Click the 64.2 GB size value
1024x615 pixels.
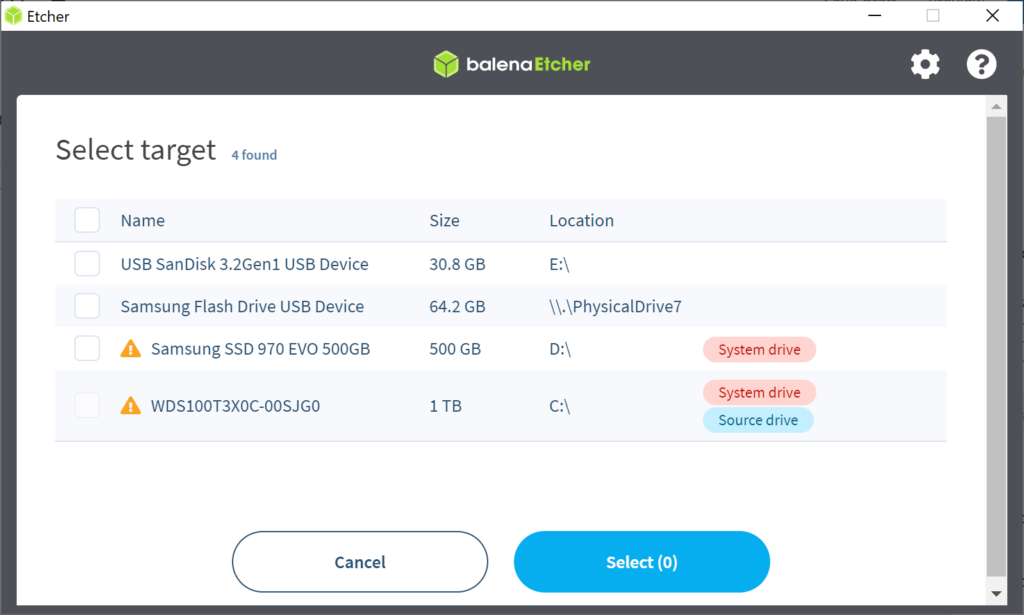(457, 307)
